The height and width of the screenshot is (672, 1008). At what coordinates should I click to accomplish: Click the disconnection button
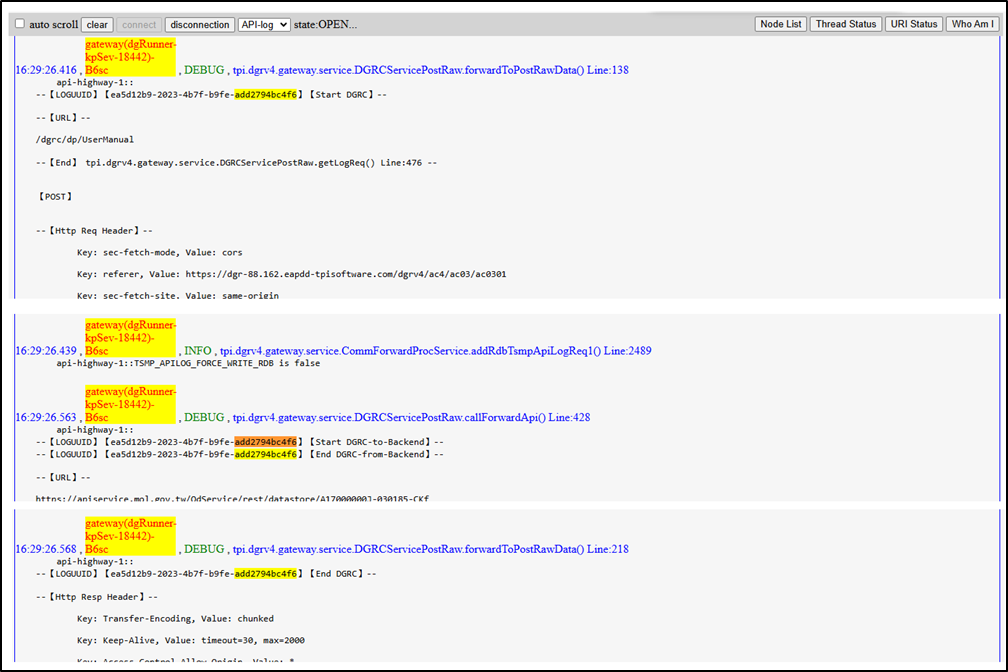(x=200, y=24)
